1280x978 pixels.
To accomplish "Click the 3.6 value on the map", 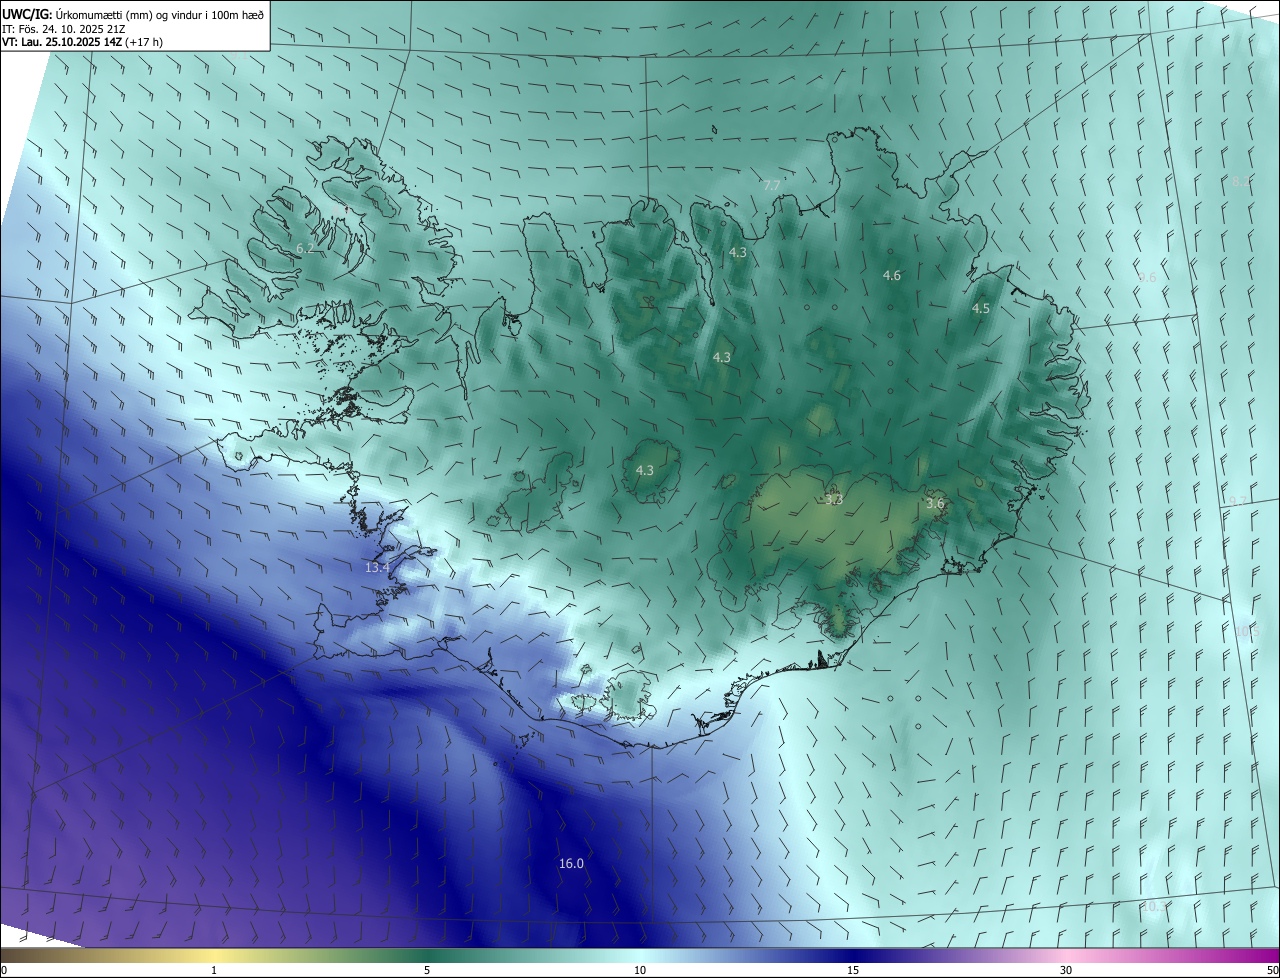I will pos(935,503).
